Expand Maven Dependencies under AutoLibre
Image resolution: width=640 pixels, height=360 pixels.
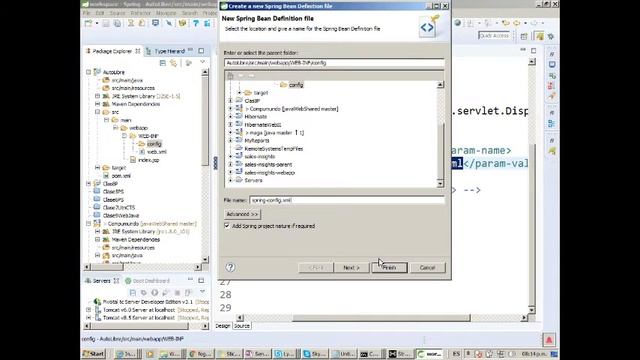pos(98,104)
